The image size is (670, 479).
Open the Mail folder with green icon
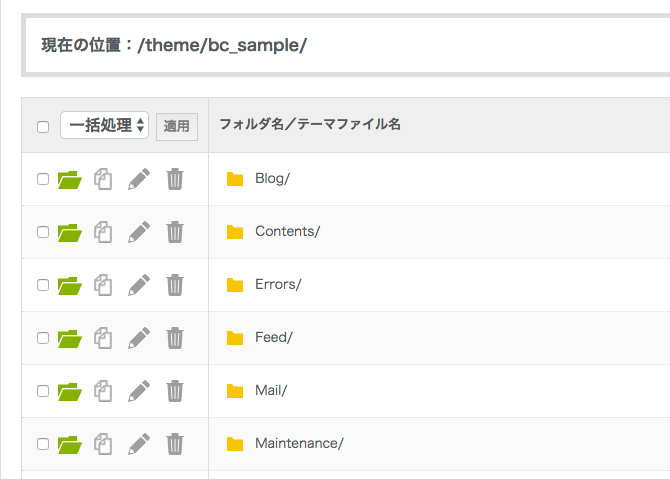(x=69, y=391)
